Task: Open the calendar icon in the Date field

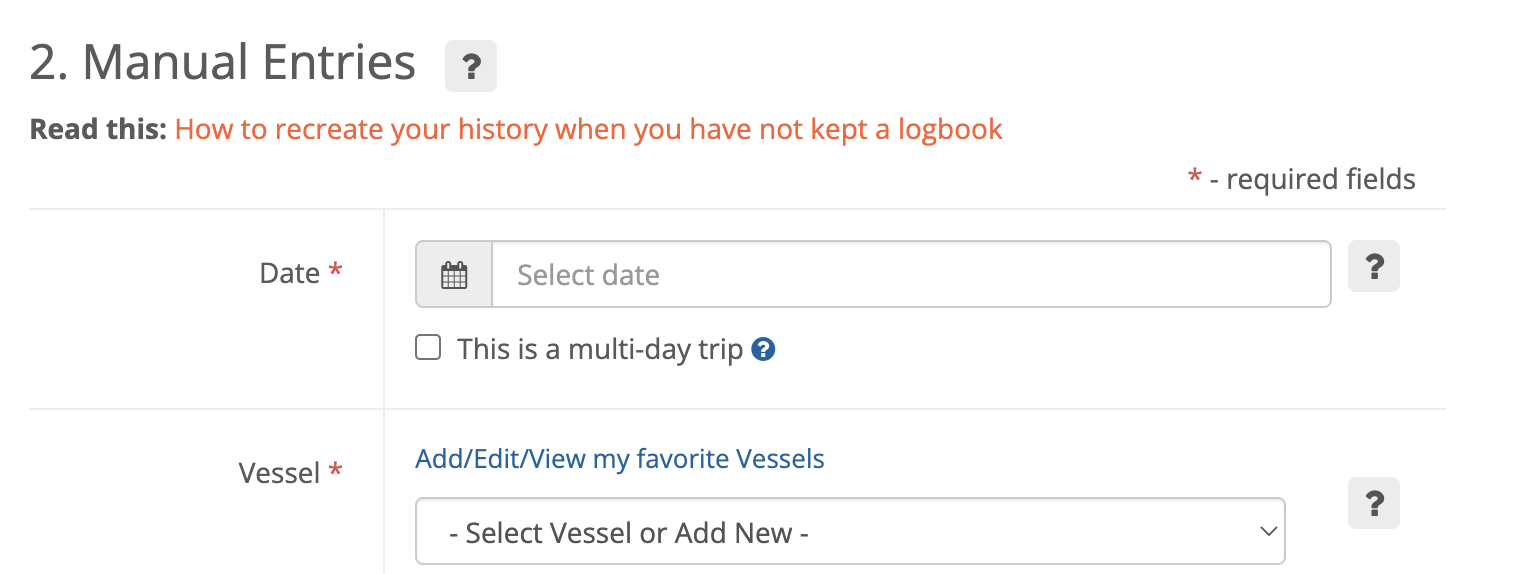Action: (x=454, y=275)
